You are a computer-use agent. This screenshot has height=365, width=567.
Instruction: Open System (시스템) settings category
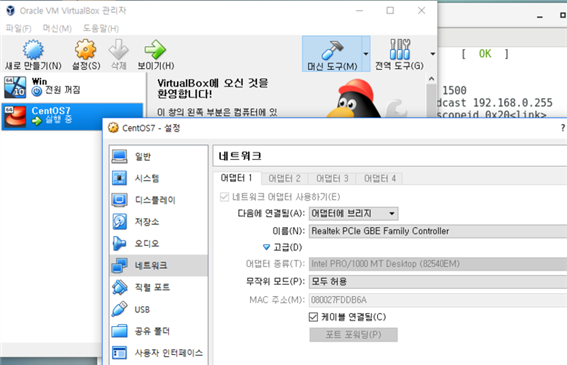158,178
